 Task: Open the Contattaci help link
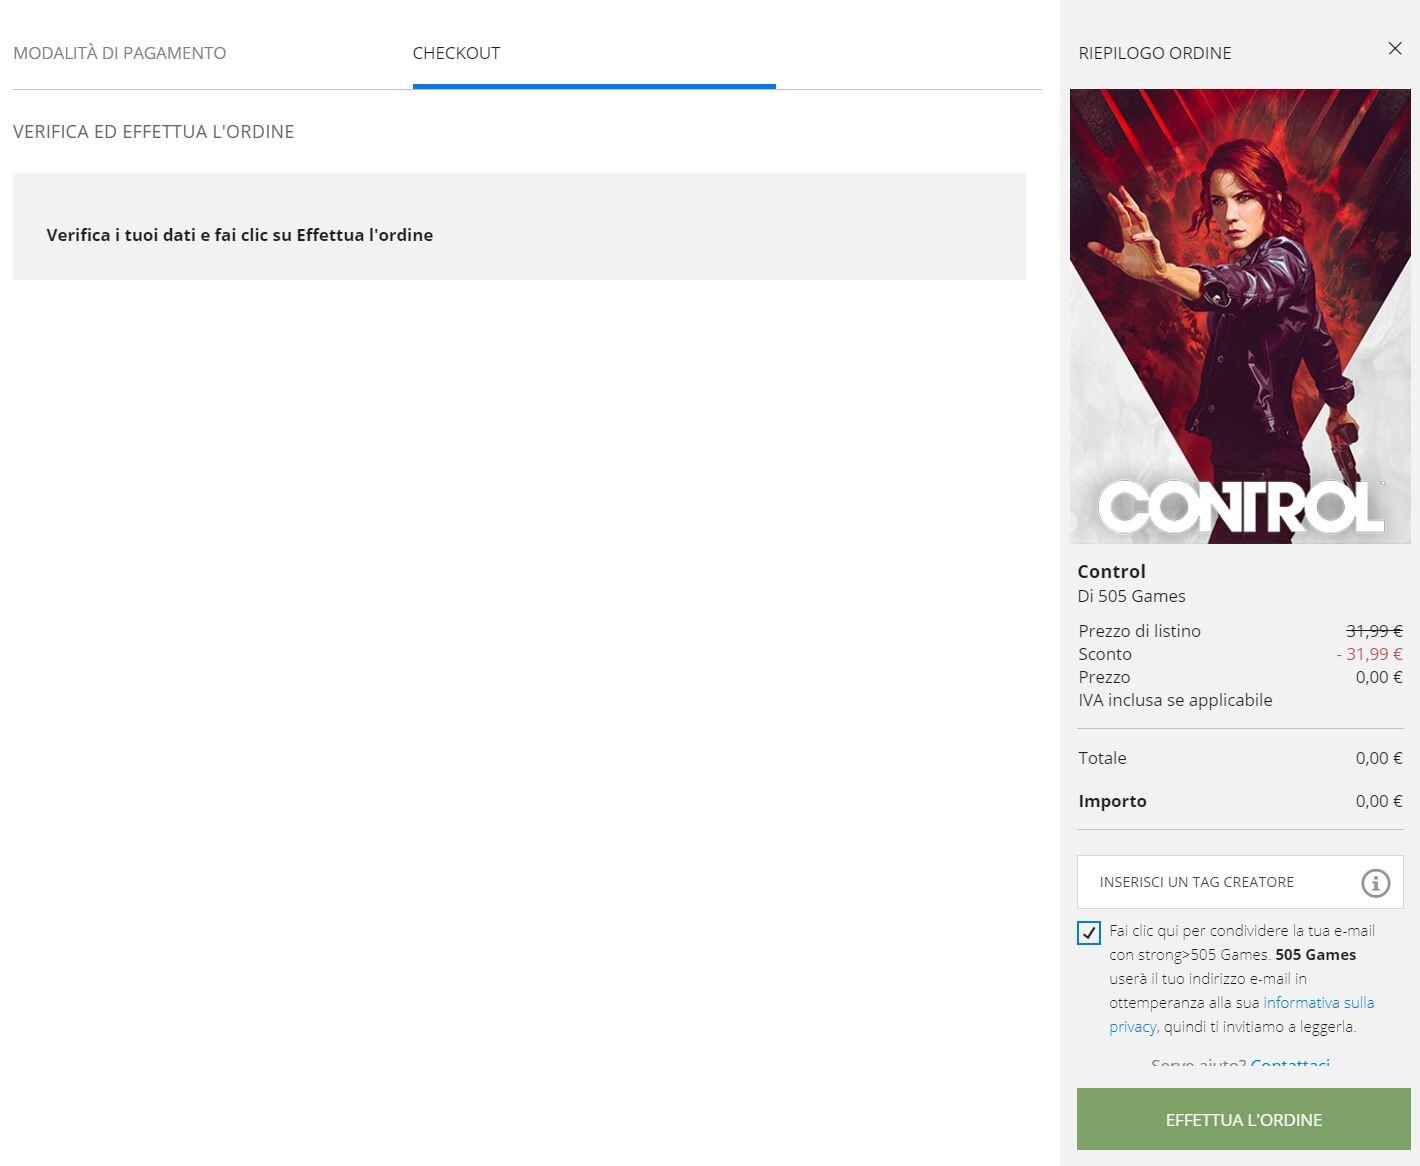(1290, 1063)
